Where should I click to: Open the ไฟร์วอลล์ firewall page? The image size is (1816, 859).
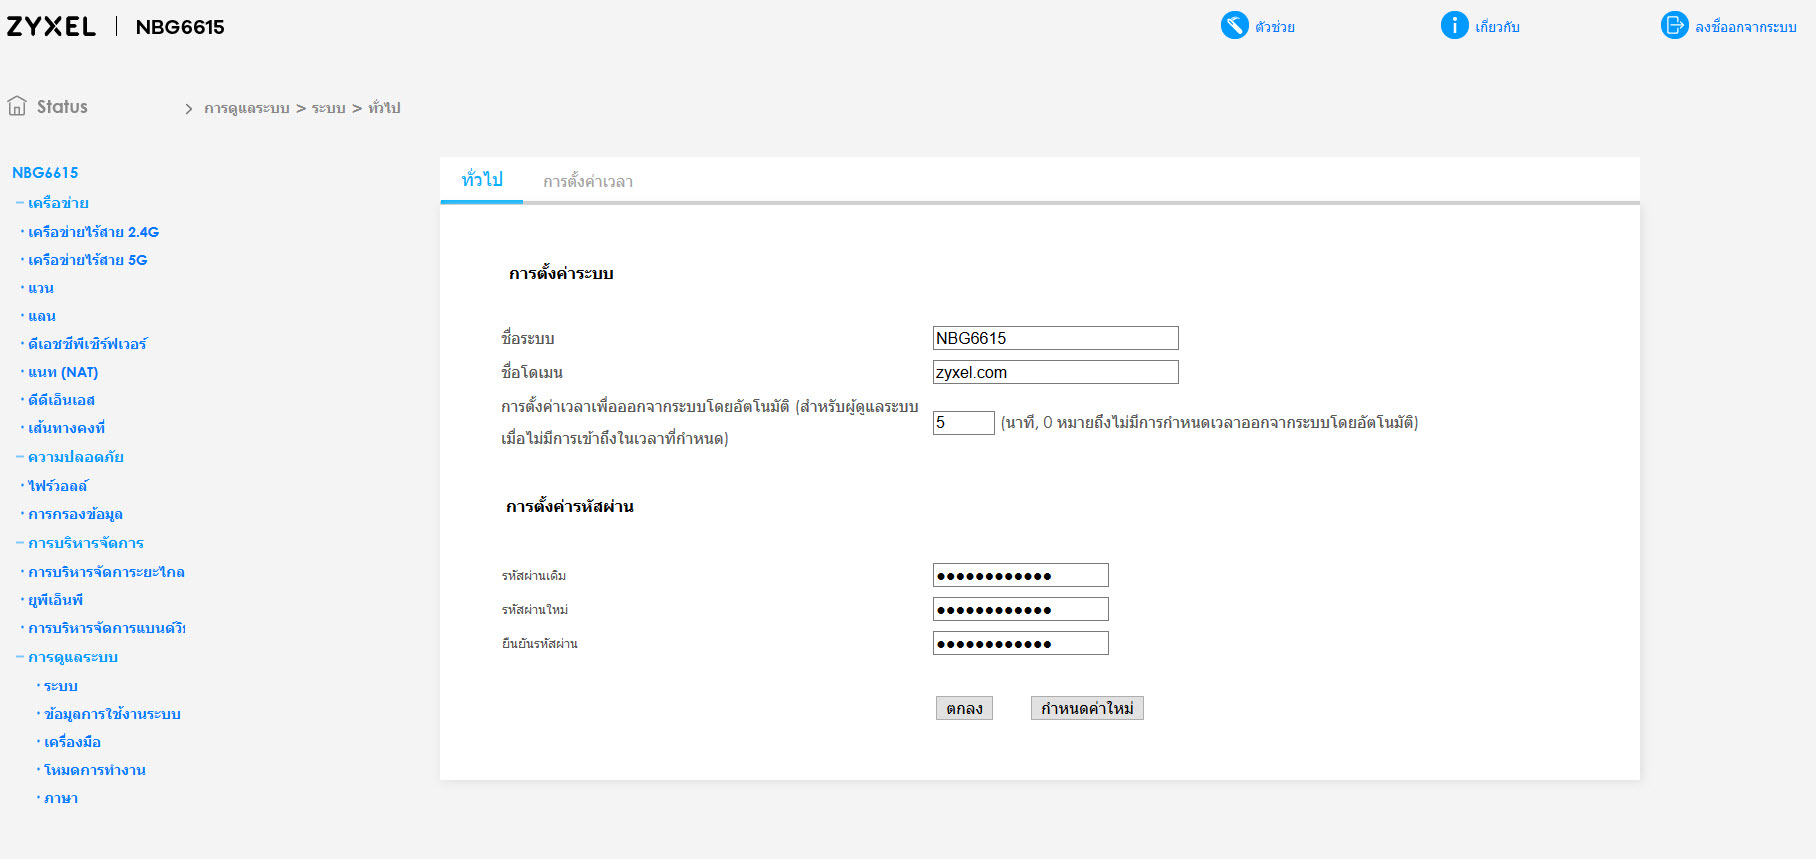tap(58, 486)
